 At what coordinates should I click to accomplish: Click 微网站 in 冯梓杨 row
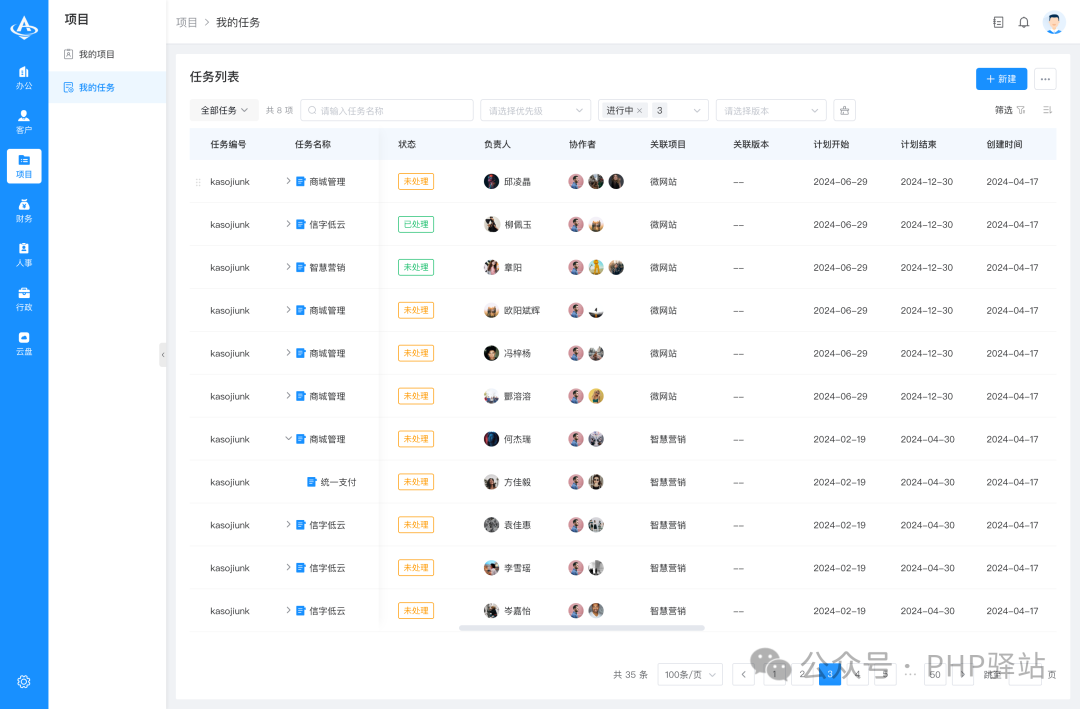coord(663,353)
